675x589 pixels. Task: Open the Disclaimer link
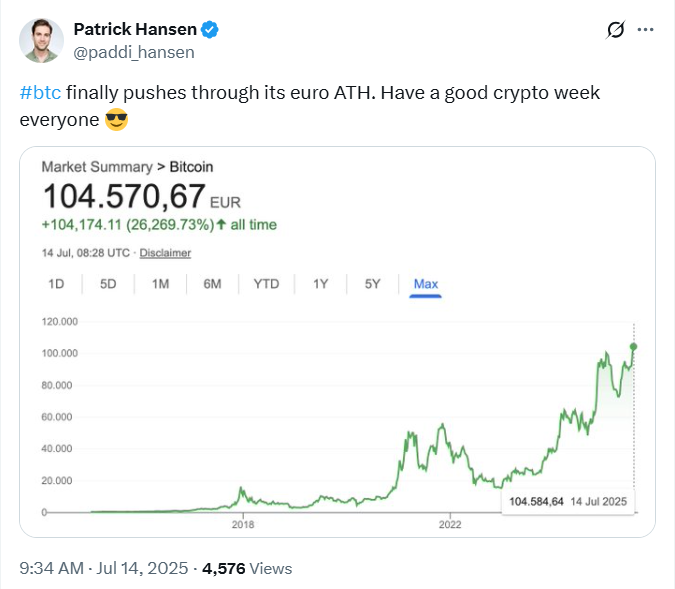(x=165, y=253)
